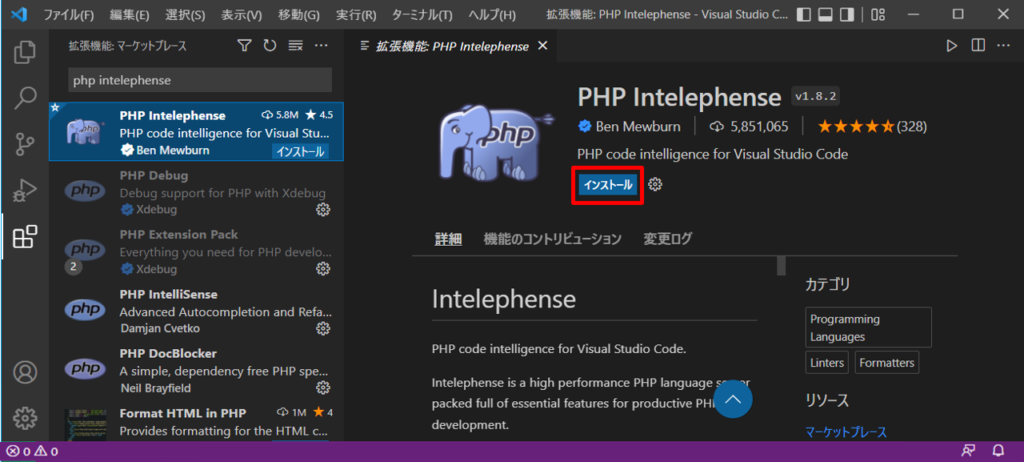The width and height of the screenshot is (1024, 462).
Task: Open the 編集(E) menu
Action: coord(129,14)
